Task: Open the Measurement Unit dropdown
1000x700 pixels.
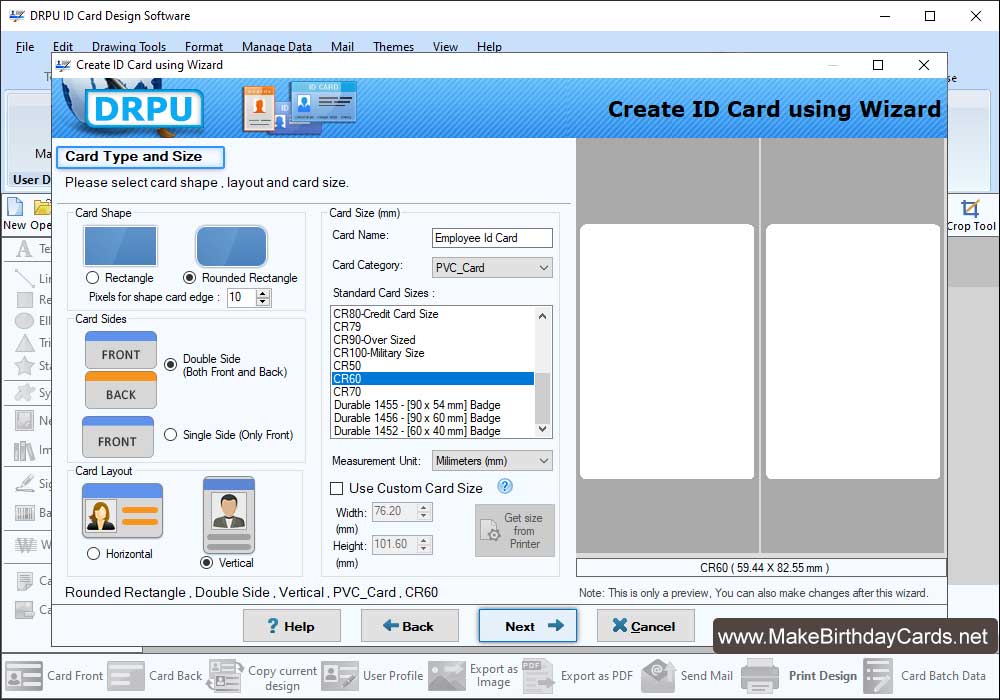Action: click(492, 461)
